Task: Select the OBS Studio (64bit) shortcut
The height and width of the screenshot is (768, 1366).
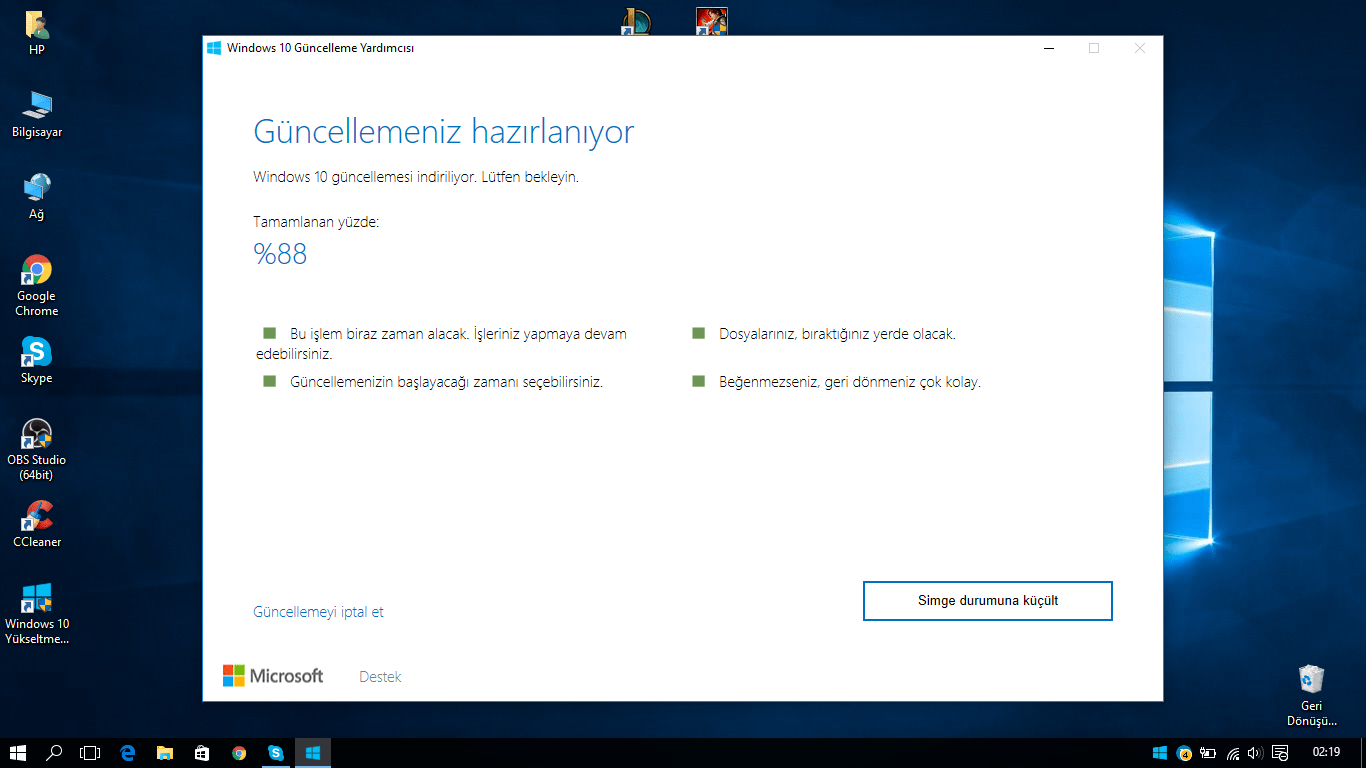Action: coord(37,450)
